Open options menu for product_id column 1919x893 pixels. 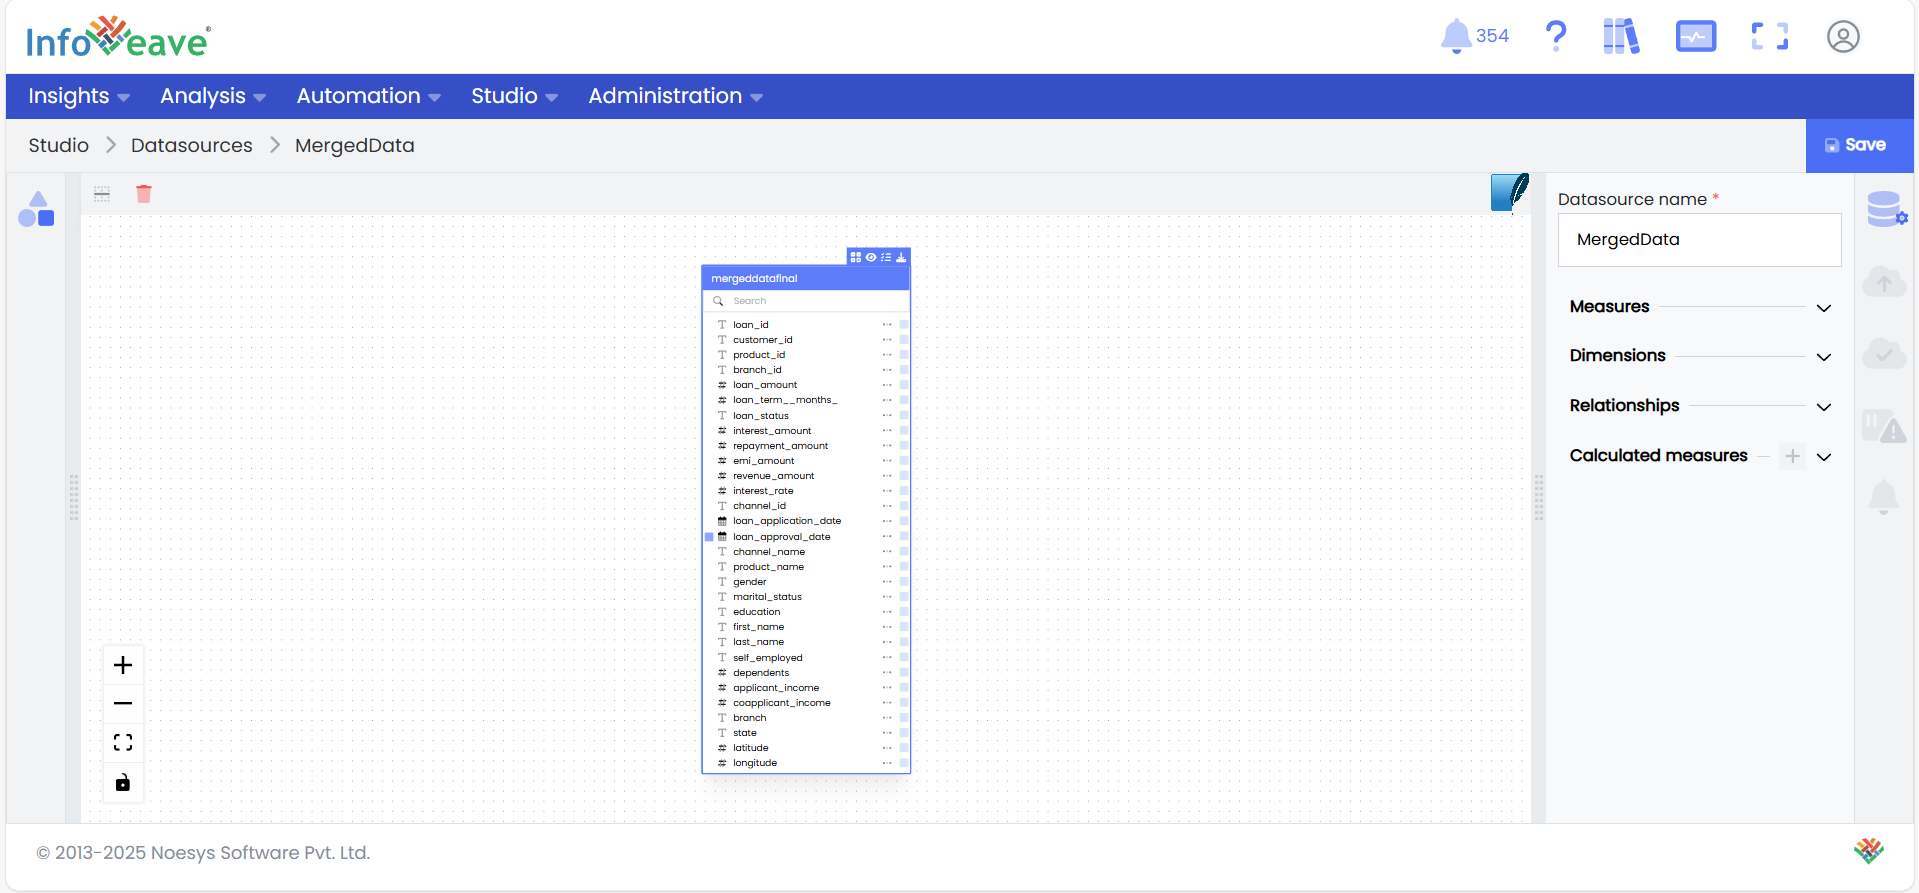point(887,355)
